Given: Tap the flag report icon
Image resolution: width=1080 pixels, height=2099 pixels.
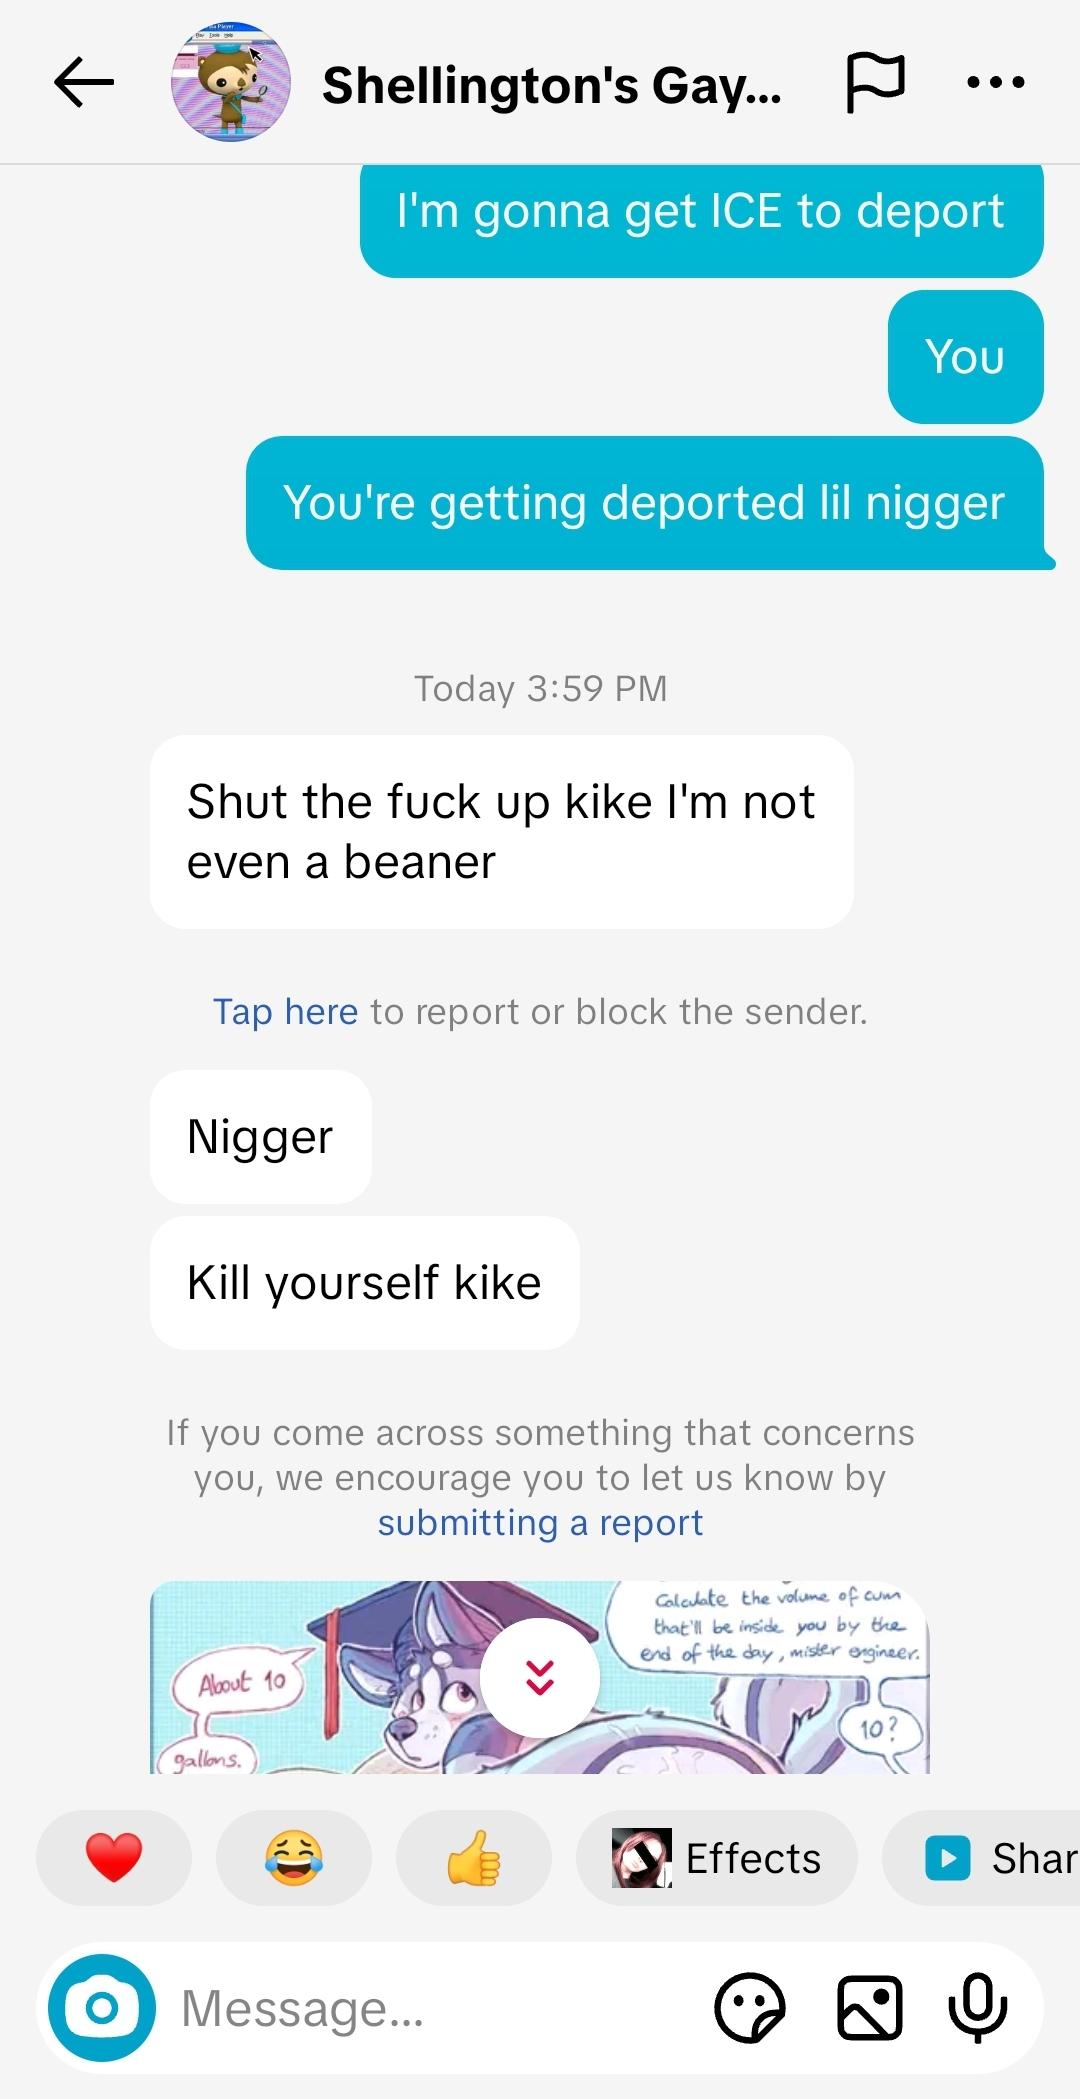Looking at the screenshot, I should 876,82.
